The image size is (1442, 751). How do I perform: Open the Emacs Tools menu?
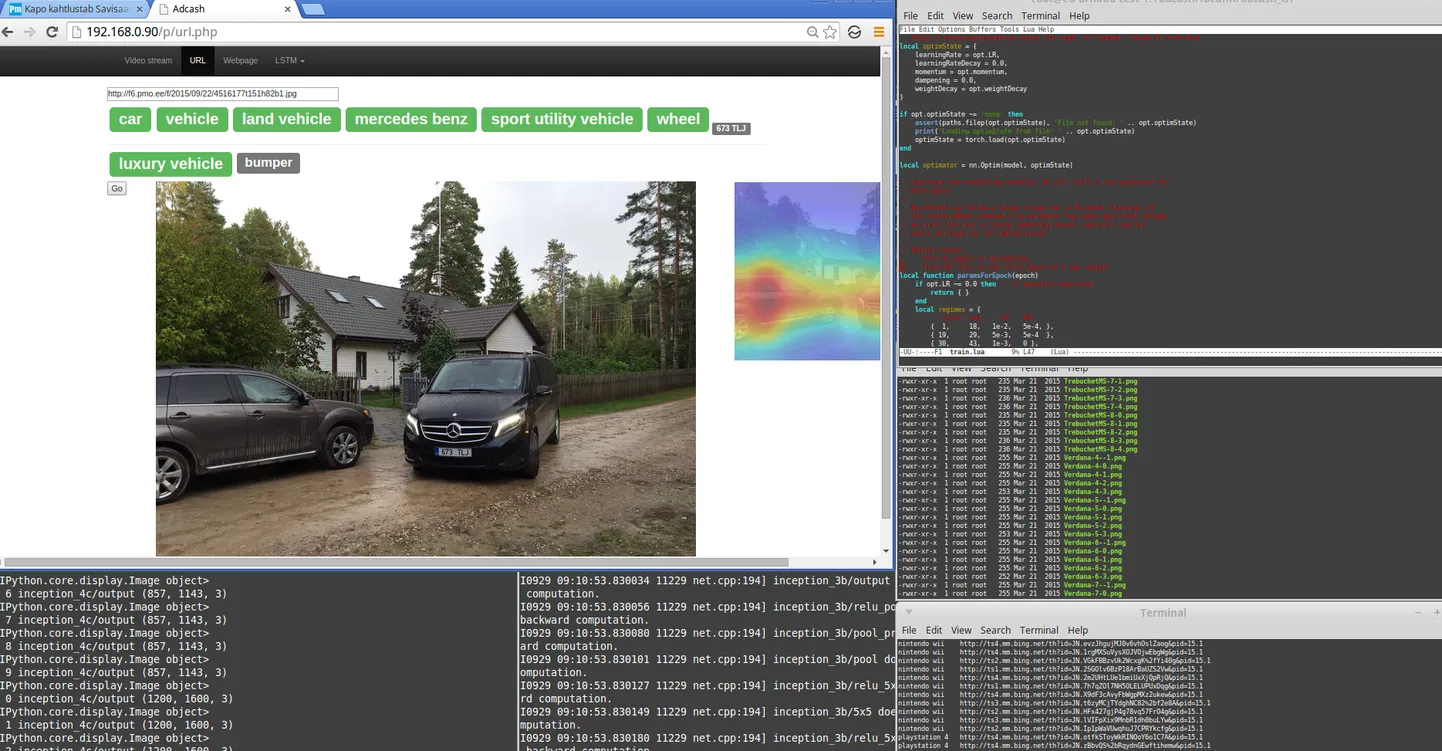pyautogui.click(x=1009, y=29)
